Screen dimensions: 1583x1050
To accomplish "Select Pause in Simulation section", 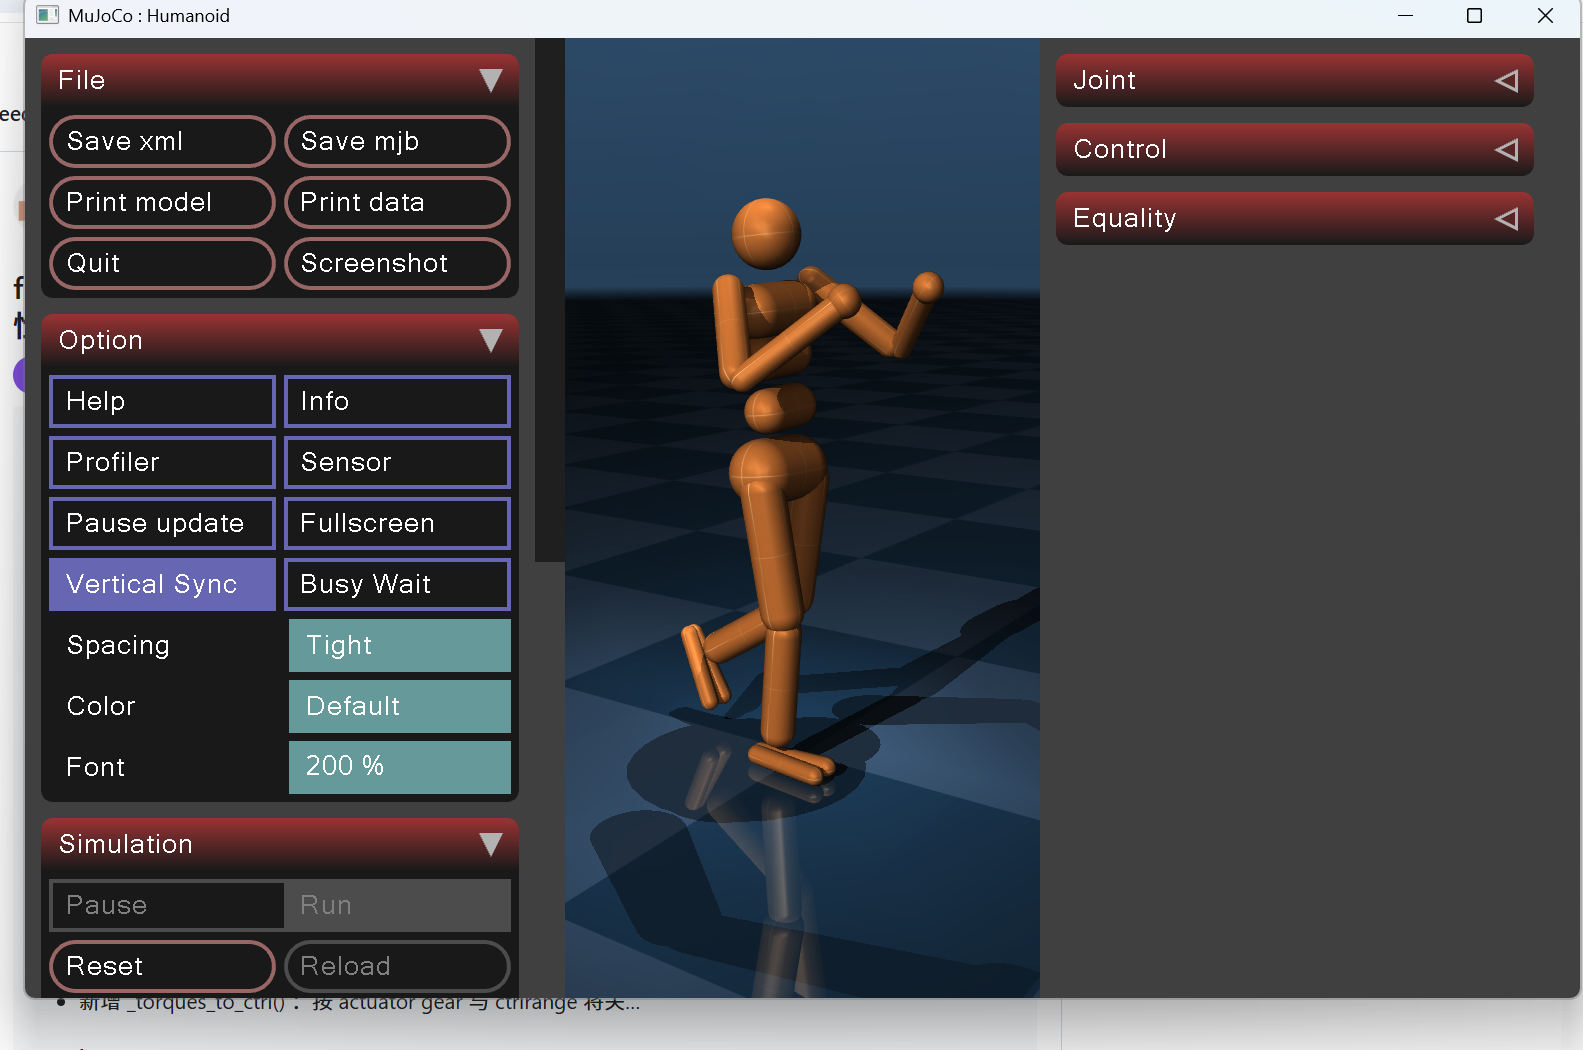I will click(167, 905).
